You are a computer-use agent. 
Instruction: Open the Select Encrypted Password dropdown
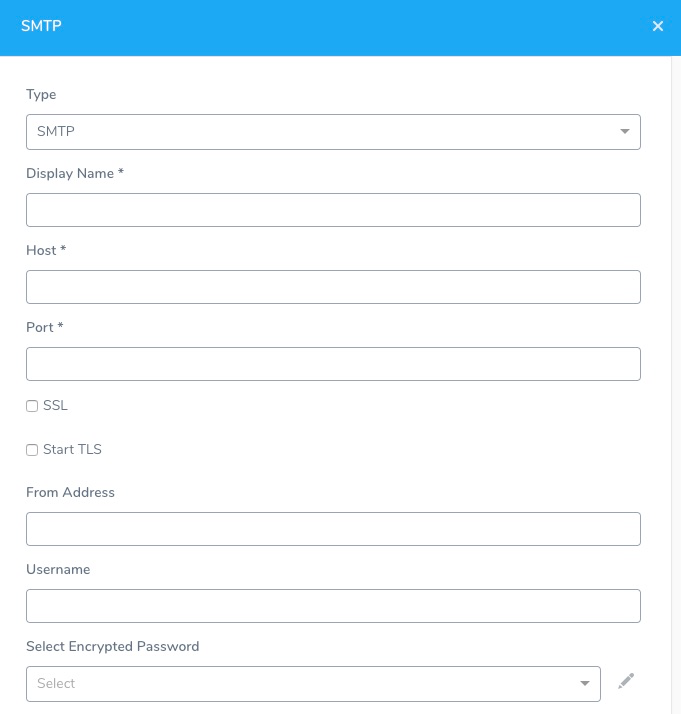coord(313,683)
